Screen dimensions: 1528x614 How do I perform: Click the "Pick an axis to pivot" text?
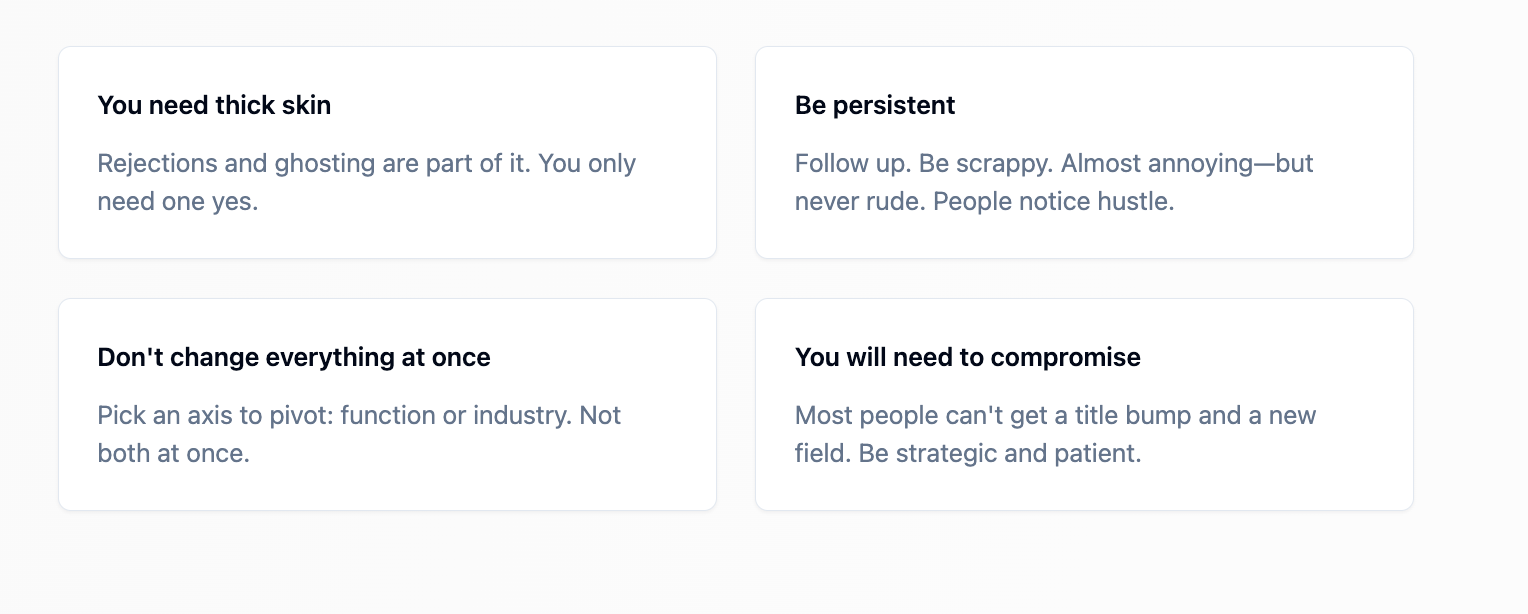tap(359, 434)
